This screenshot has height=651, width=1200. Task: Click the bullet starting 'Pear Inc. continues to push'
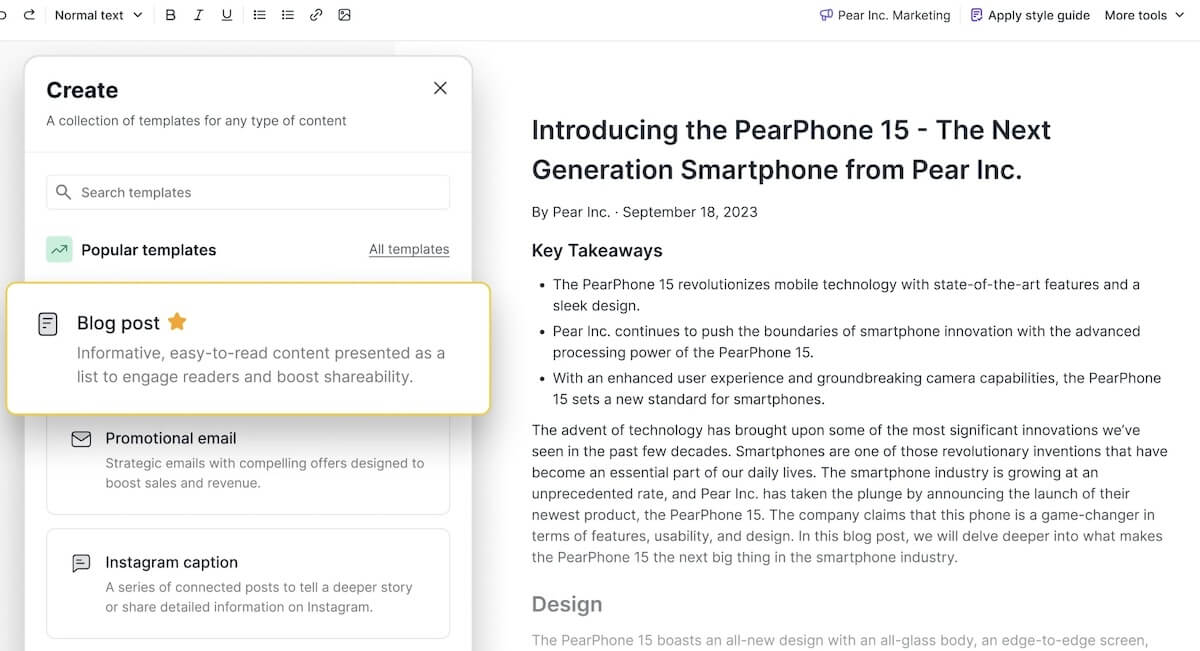846,342
